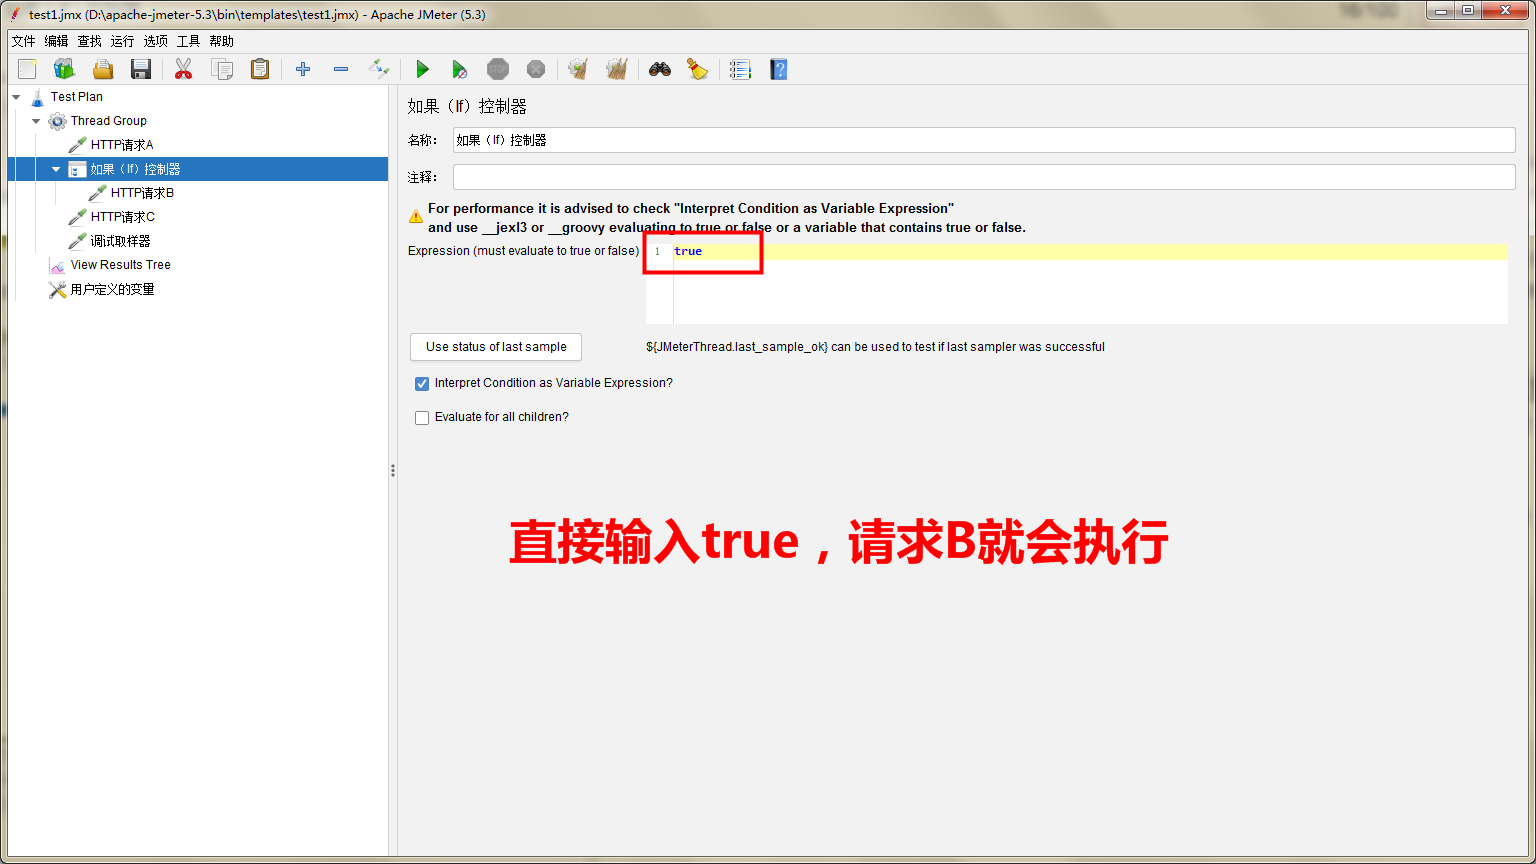1536x864 pixels.
Task: Click the Clear broom toolbar icon
Action: (577, 69)
